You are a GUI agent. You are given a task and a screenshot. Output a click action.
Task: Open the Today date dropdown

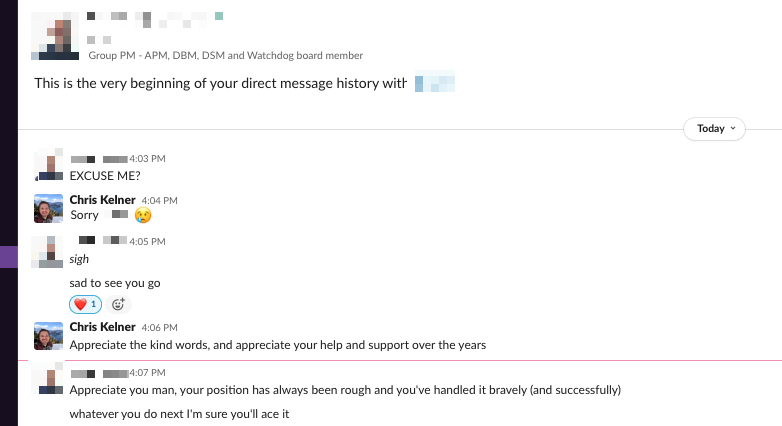(714, 129)
